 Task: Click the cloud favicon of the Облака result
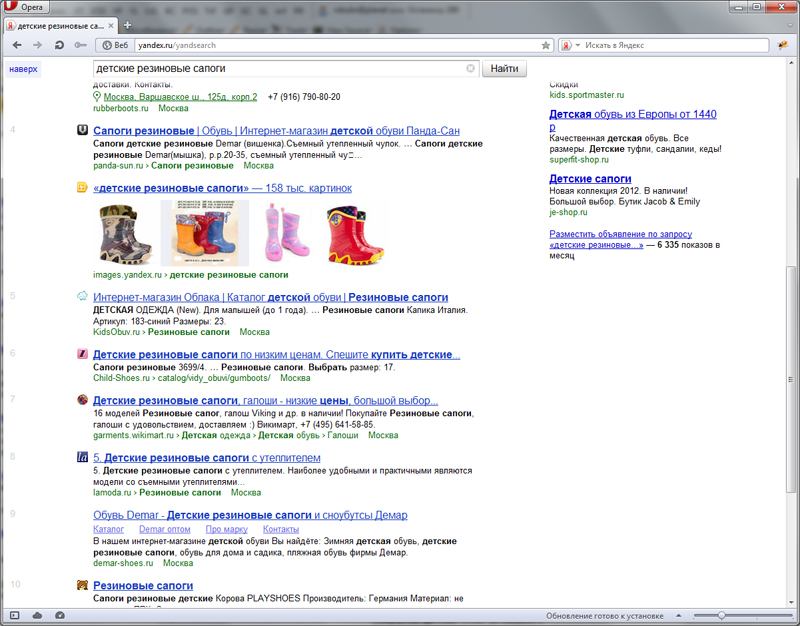[x=82, y=296]
